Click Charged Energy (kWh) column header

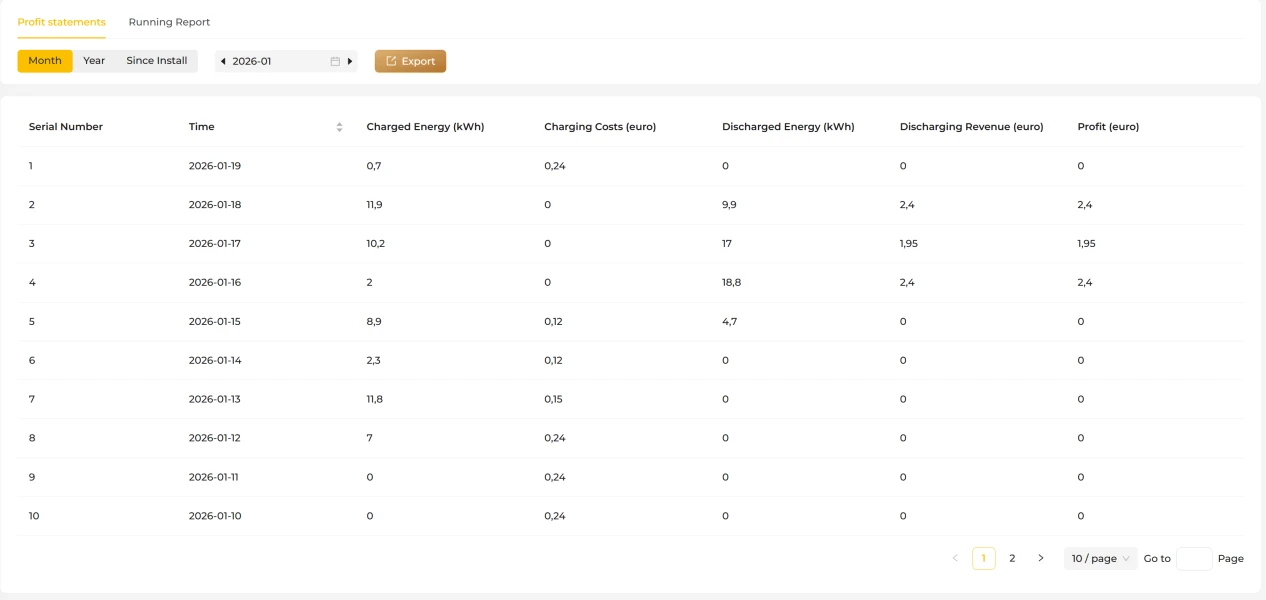pyautogui.click(x=425, y=127)
